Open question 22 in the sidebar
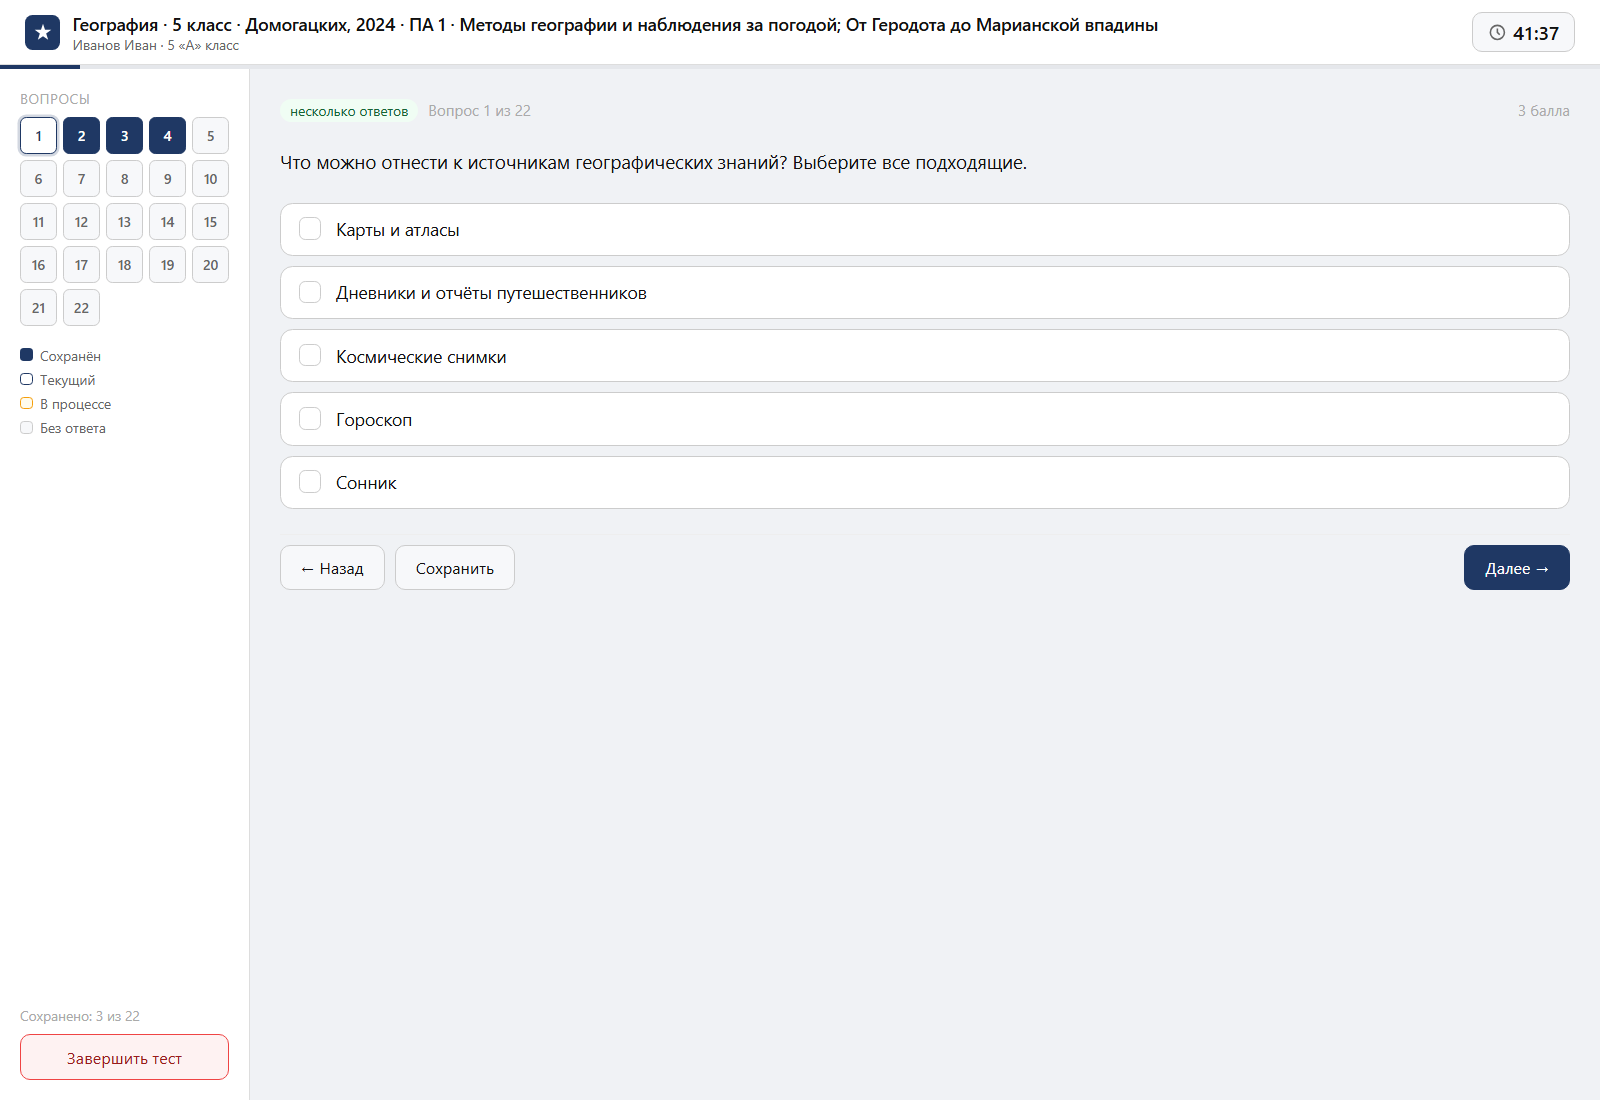This screenshot has width=1600, height=1100. [x=81, y=308]
